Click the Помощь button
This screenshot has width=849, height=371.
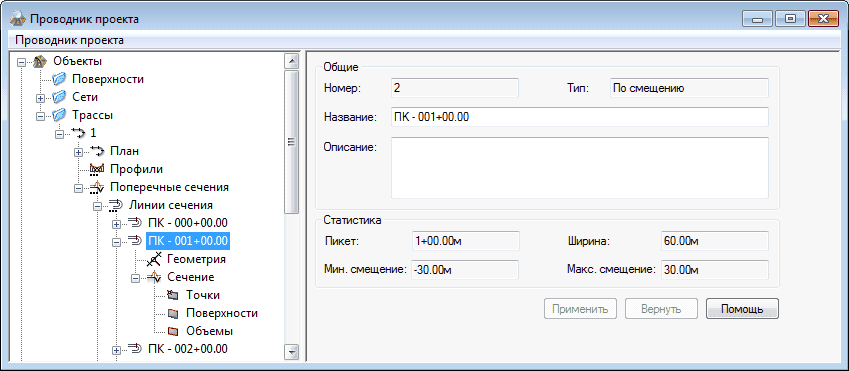click(742, 309)
